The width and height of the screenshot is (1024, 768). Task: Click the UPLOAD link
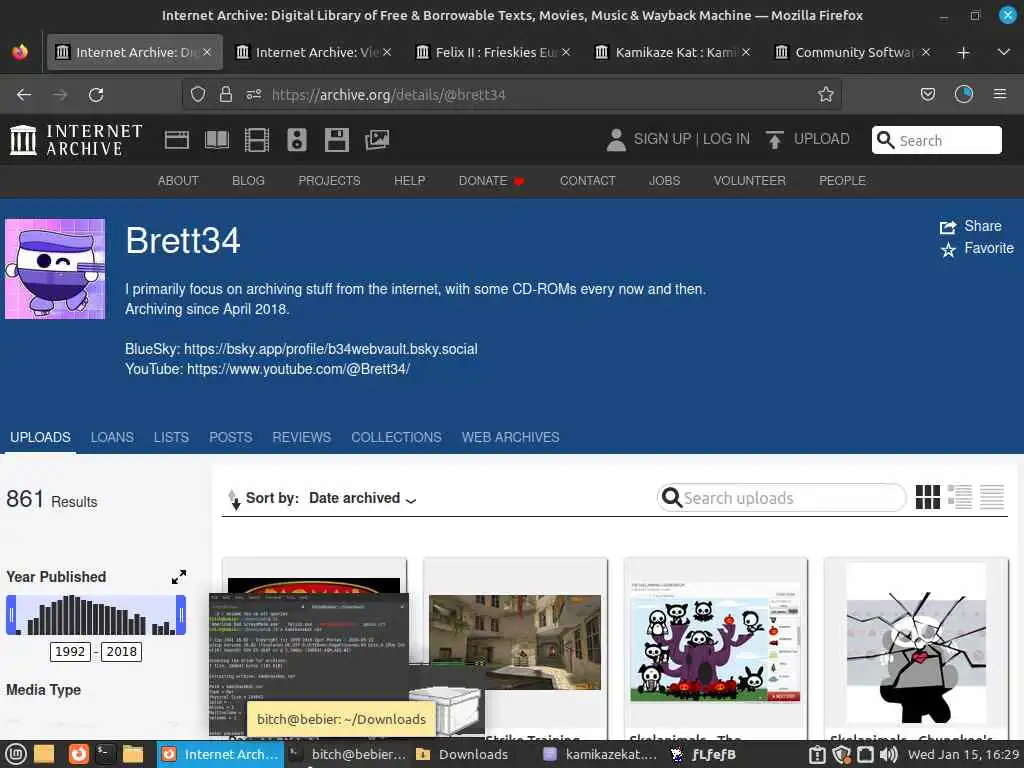point(822,139)
